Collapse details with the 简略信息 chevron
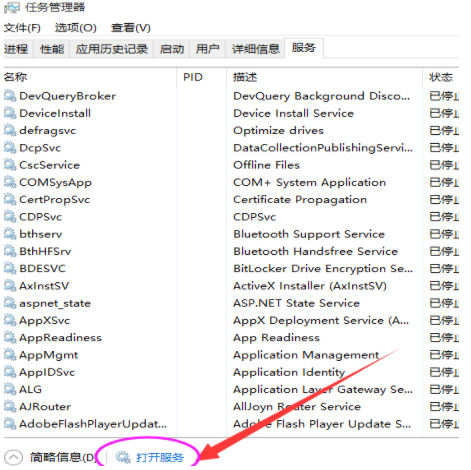This screenshot has width=471, height=470. tap(13, 457)
